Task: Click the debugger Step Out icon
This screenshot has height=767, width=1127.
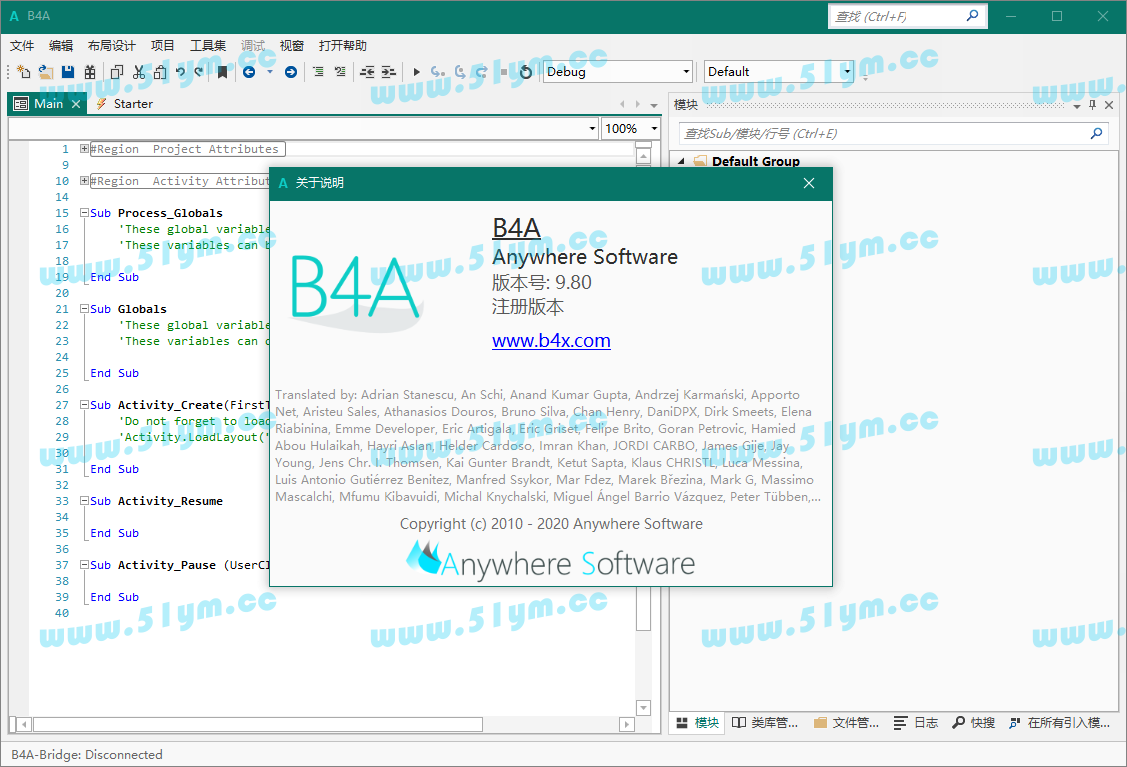Action: pyautogui.click(x=482, y=71)
